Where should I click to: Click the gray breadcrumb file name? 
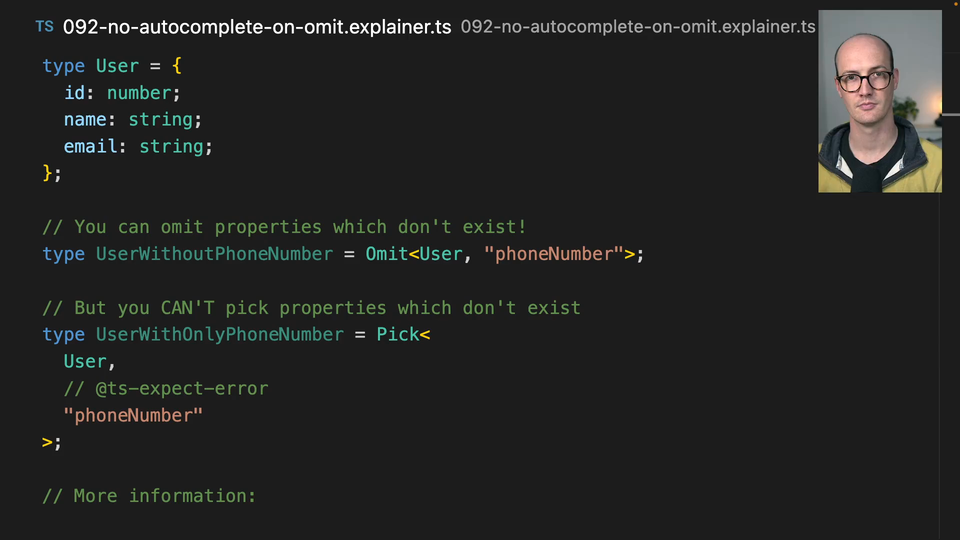pyautogui.click(x=637, y=27)
